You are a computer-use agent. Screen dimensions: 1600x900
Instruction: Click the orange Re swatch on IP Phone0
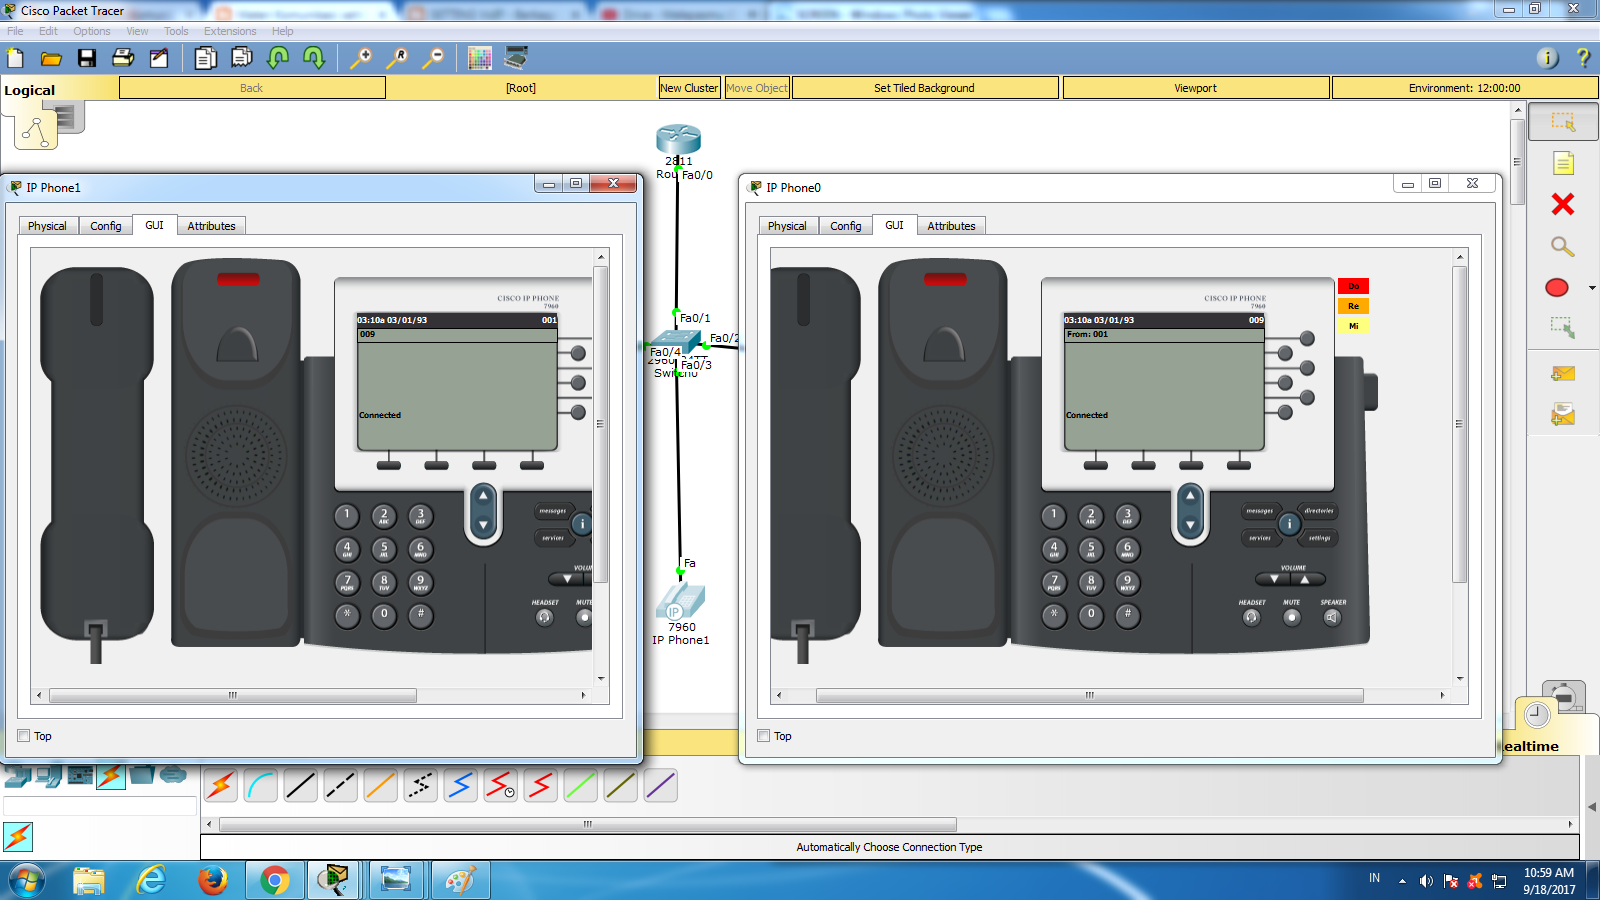[x=1353, y=306]
